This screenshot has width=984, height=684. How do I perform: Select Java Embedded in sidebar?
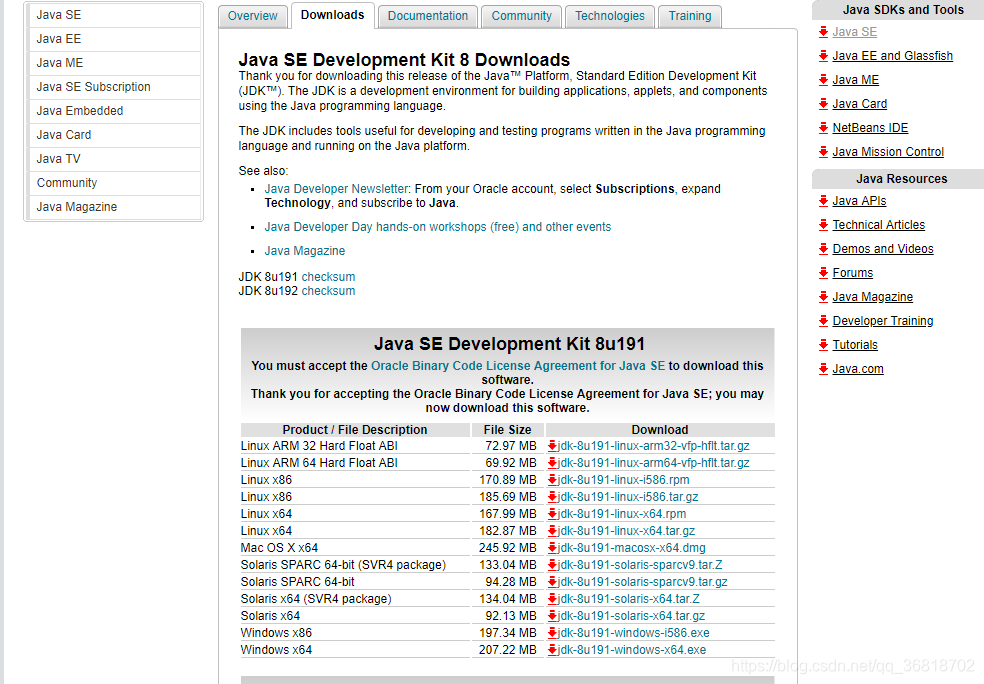(114, 111)
